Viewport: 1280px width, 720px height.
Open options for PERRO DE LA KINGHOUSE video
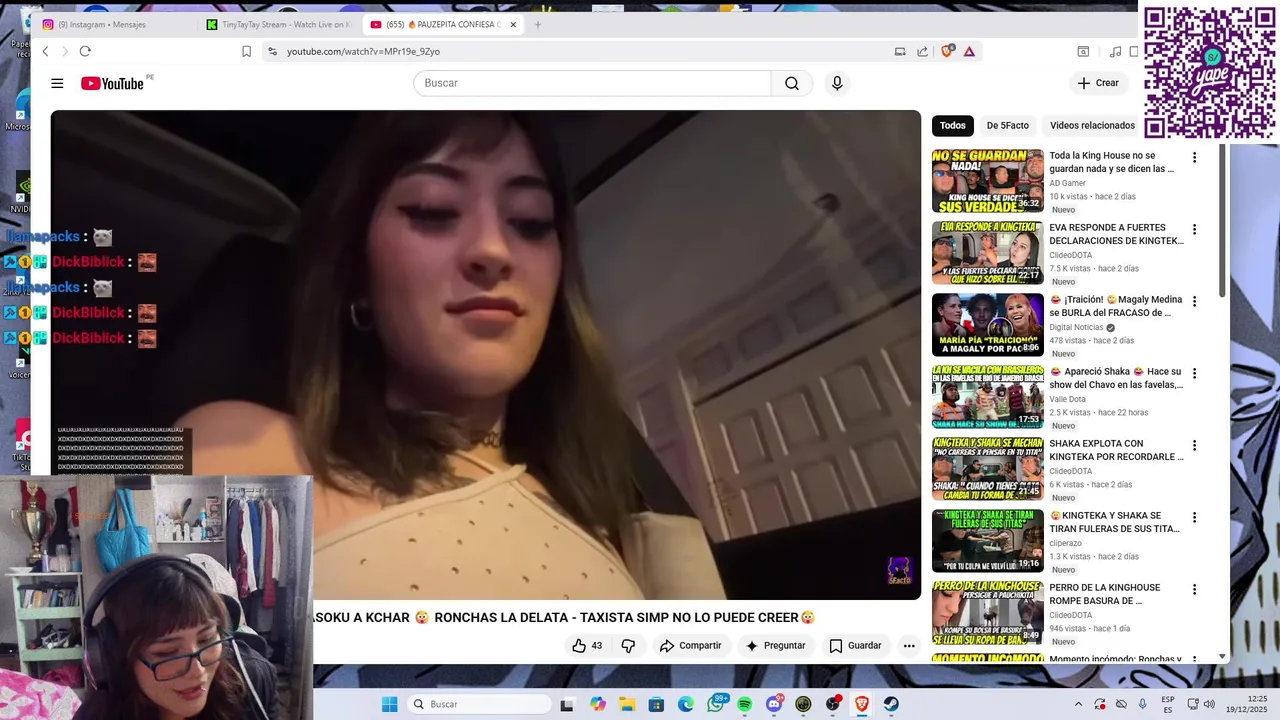pos(1194,589)
